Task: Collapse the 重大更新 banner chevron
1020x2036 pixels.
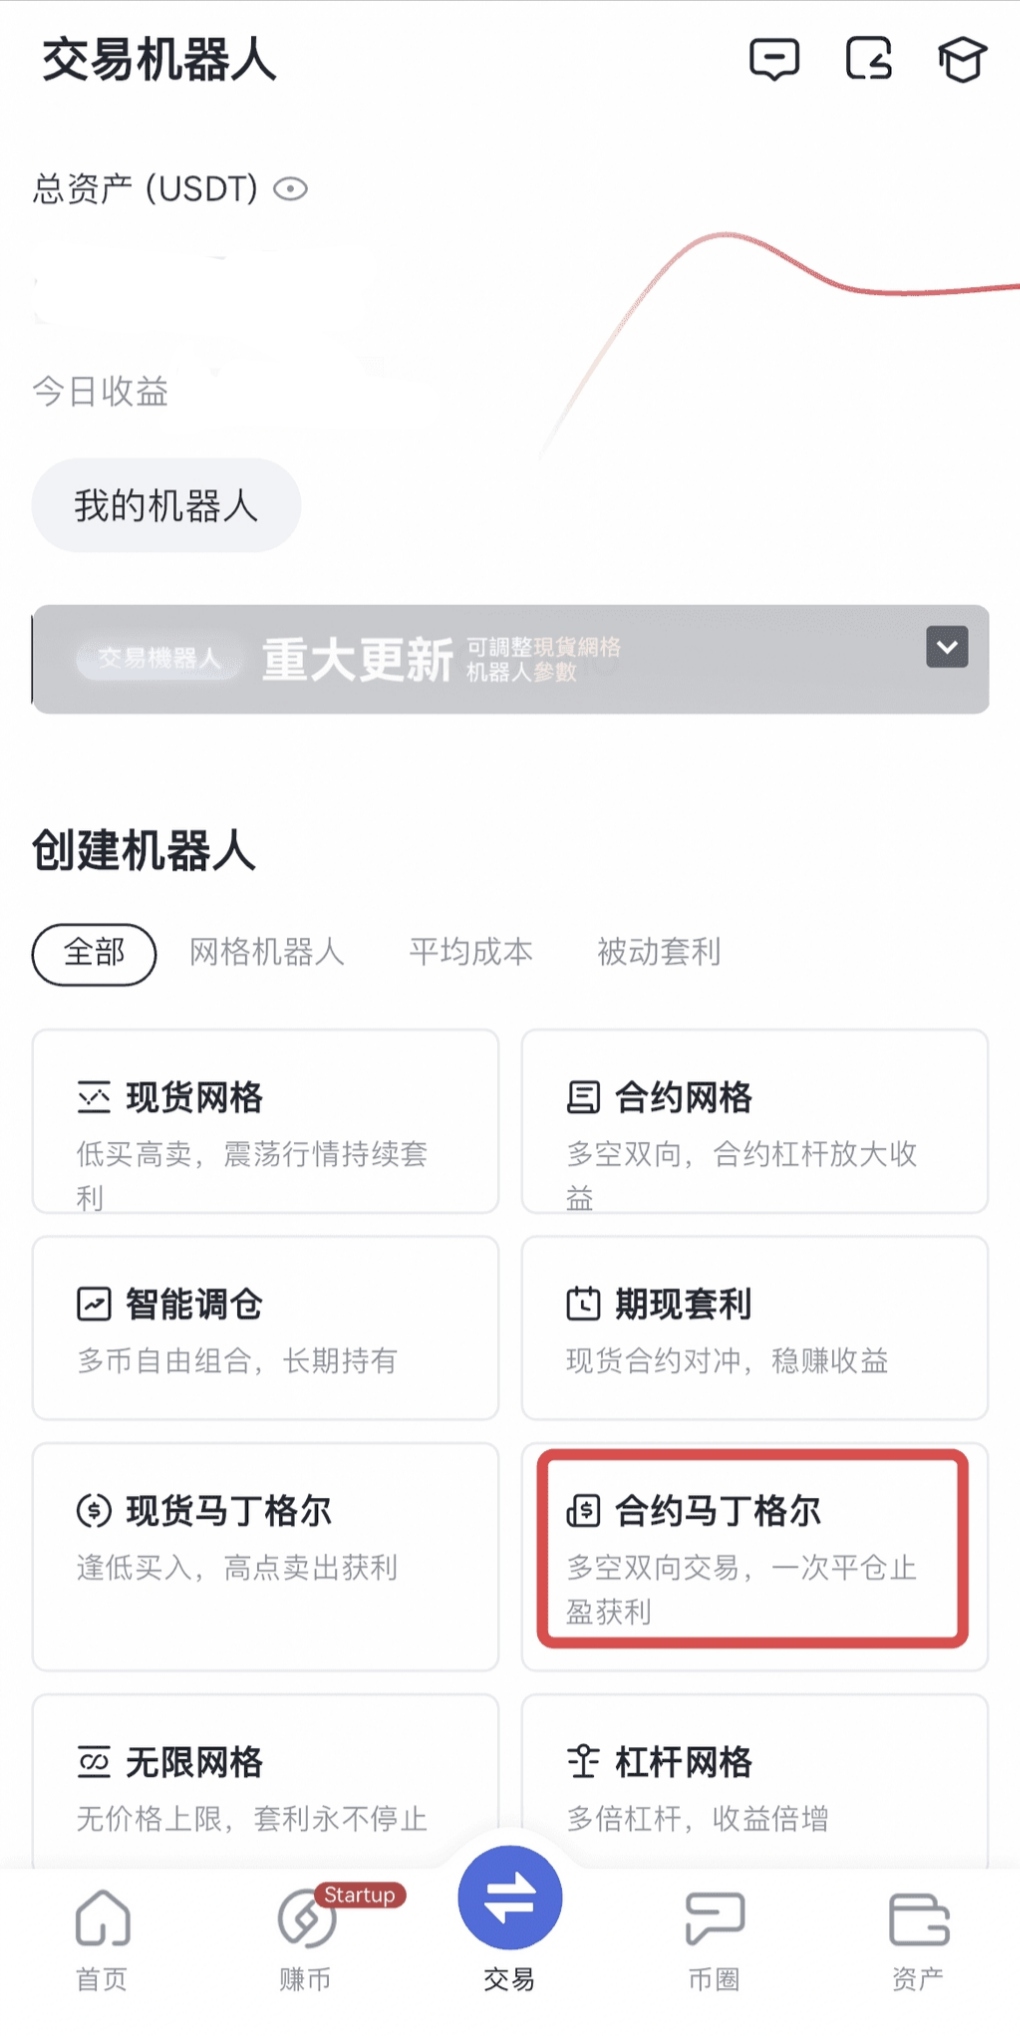Action: pyautogui.click(x=946, y=647)
